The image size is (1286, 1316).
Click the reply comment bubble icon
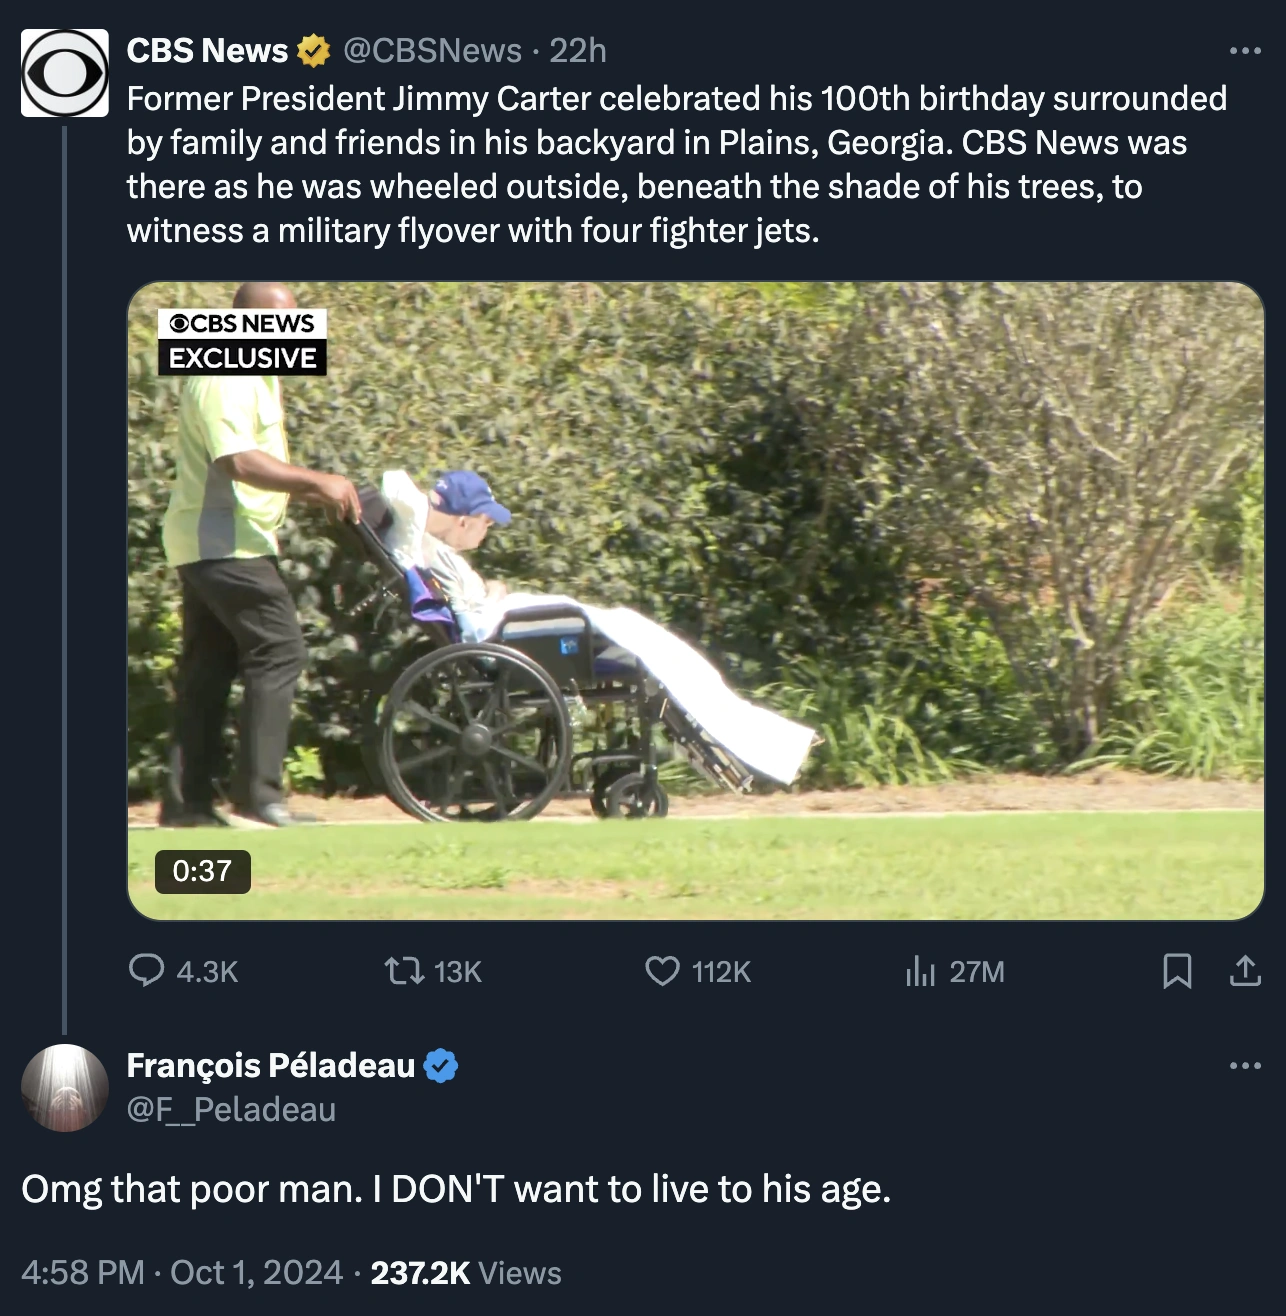[147, 970]
